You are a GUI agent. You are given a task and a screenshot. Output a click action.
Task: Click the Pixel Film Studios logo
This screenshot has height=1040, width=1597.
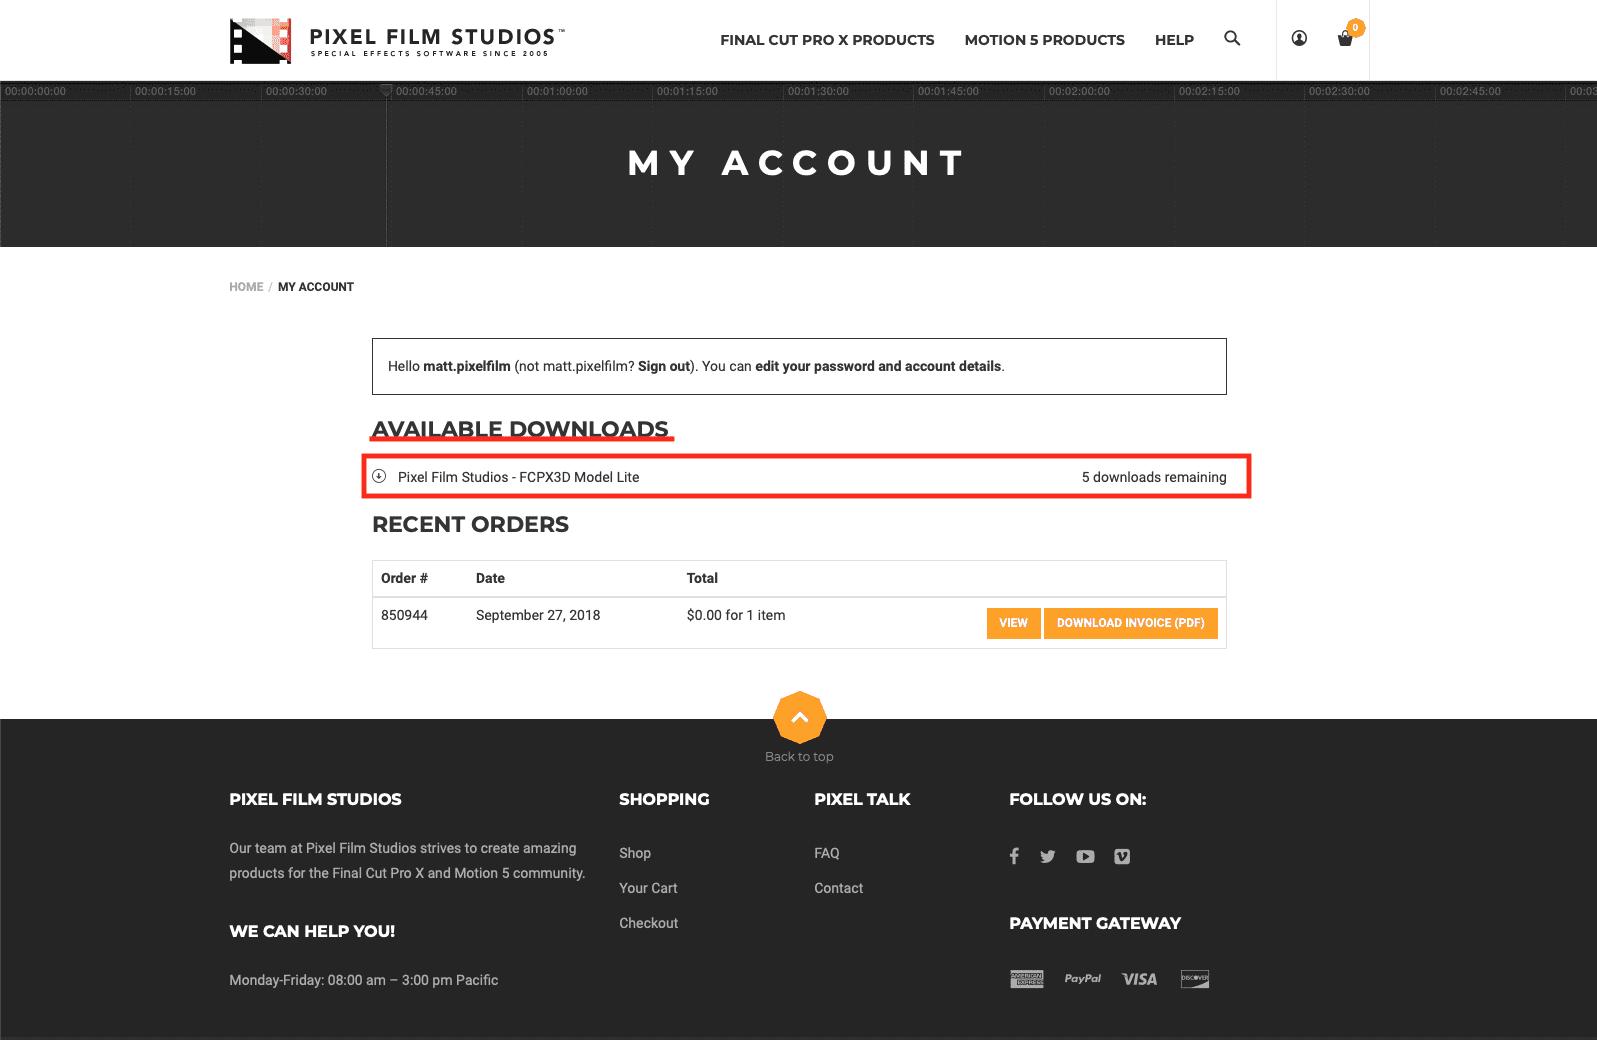397,41
